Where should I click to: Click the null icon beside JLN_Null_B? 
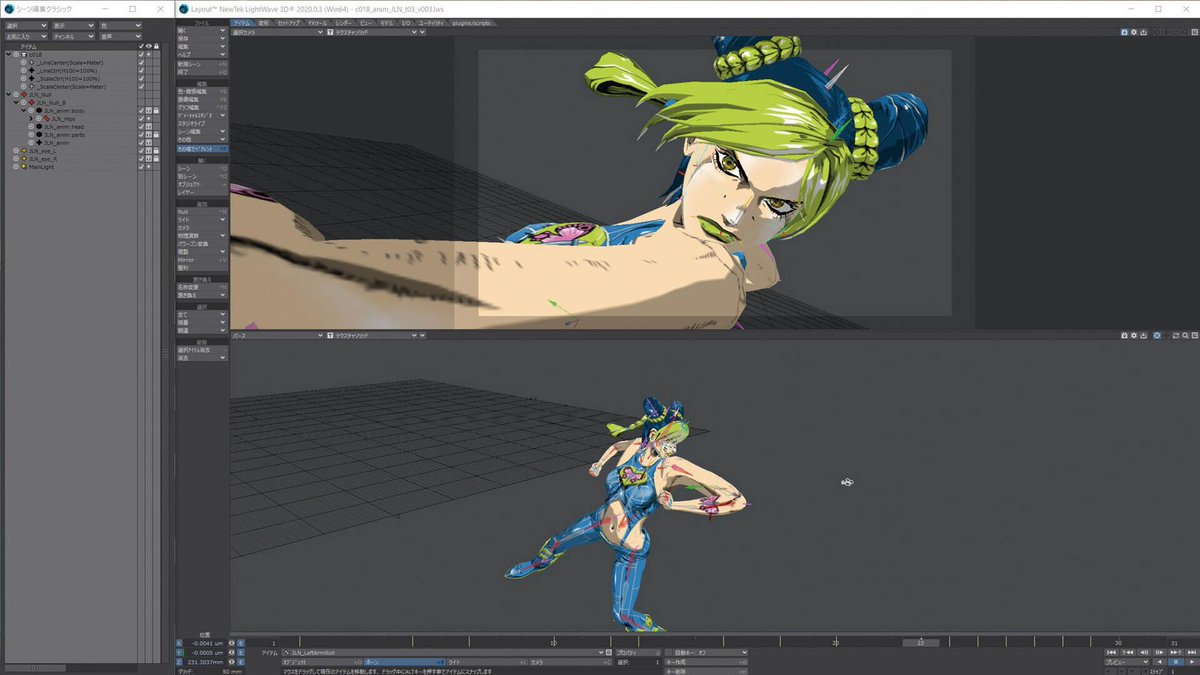click(x=32, y=103)
